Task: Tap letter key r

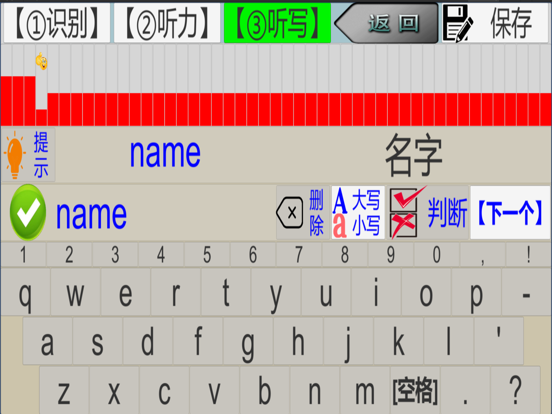Action: (x=176, y=292)
